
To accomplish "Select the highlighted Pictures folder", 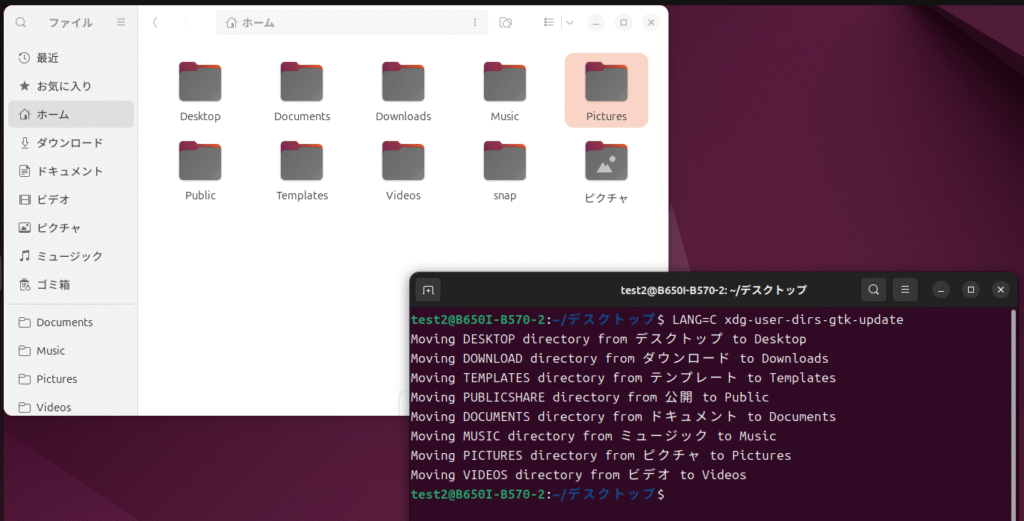I will (606, 91).
